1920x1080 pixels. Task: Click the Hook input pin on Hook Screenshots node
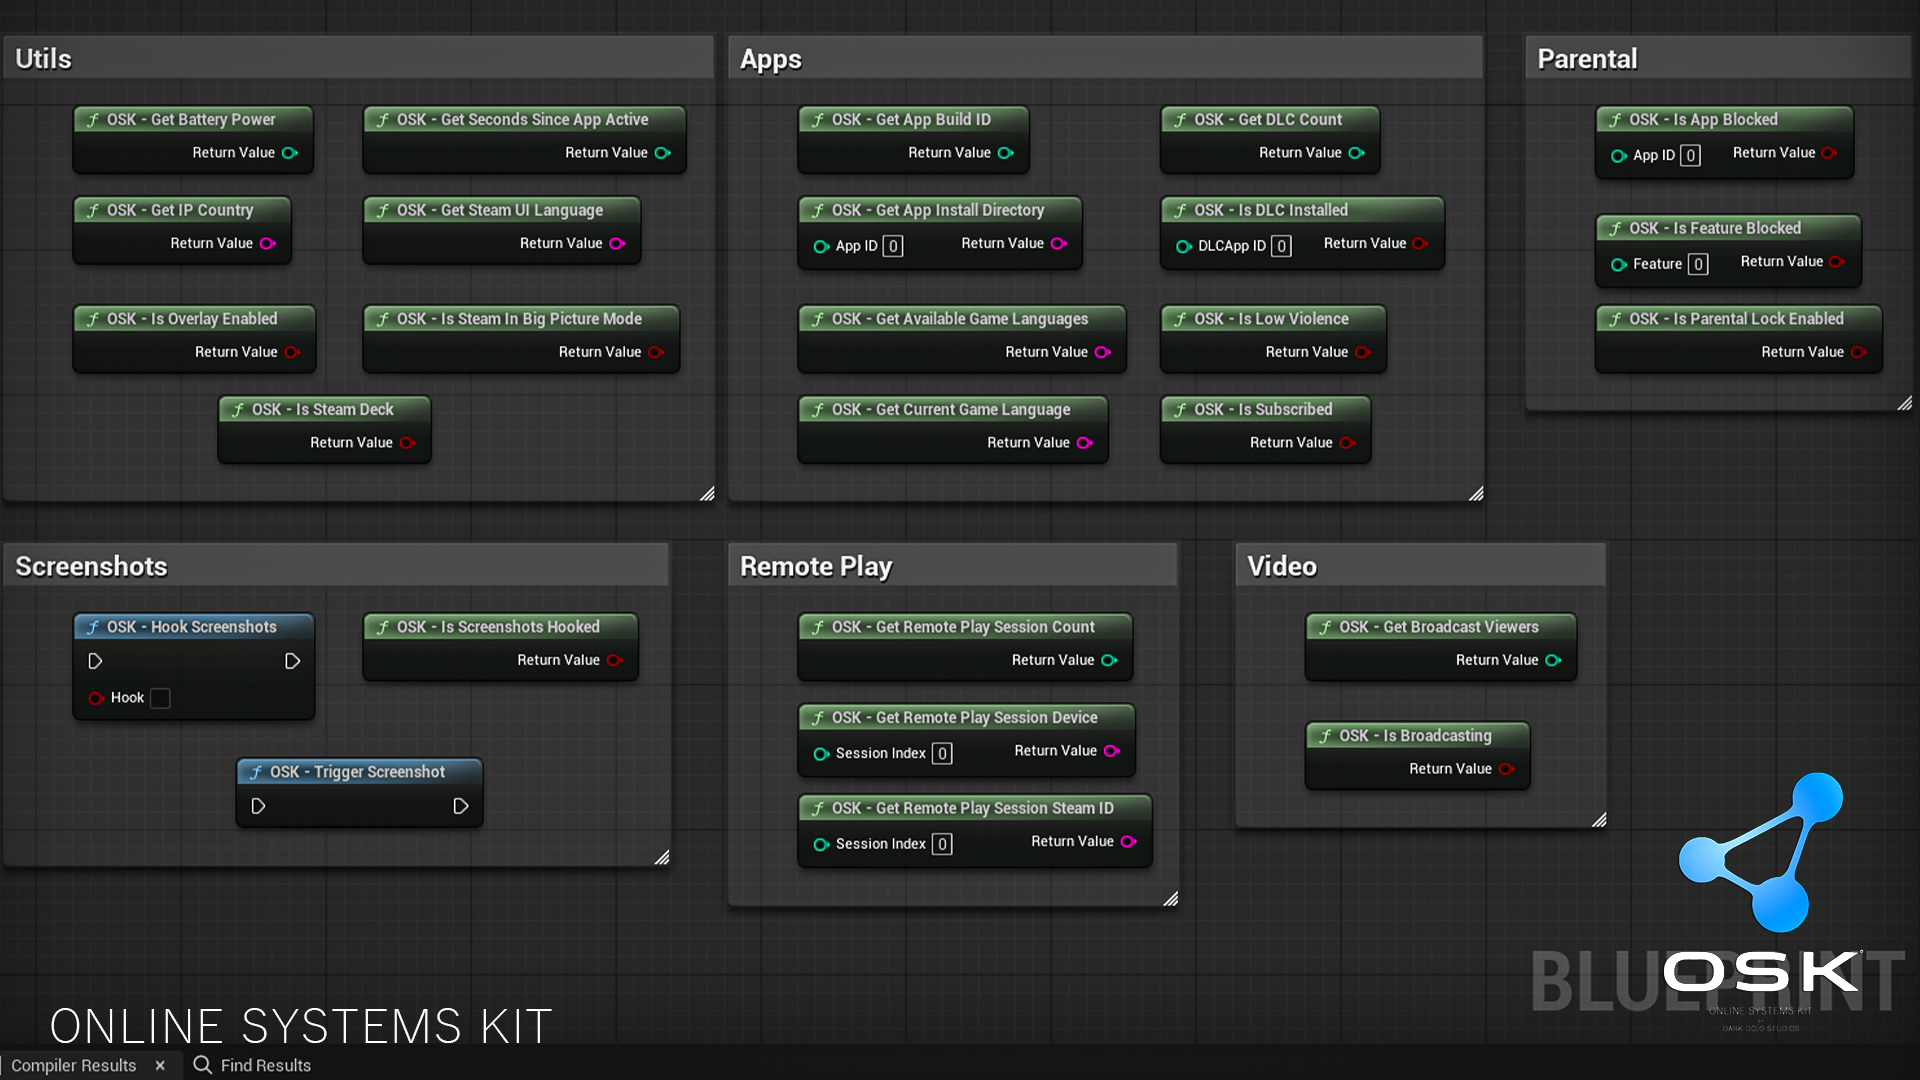click(97, 698)
